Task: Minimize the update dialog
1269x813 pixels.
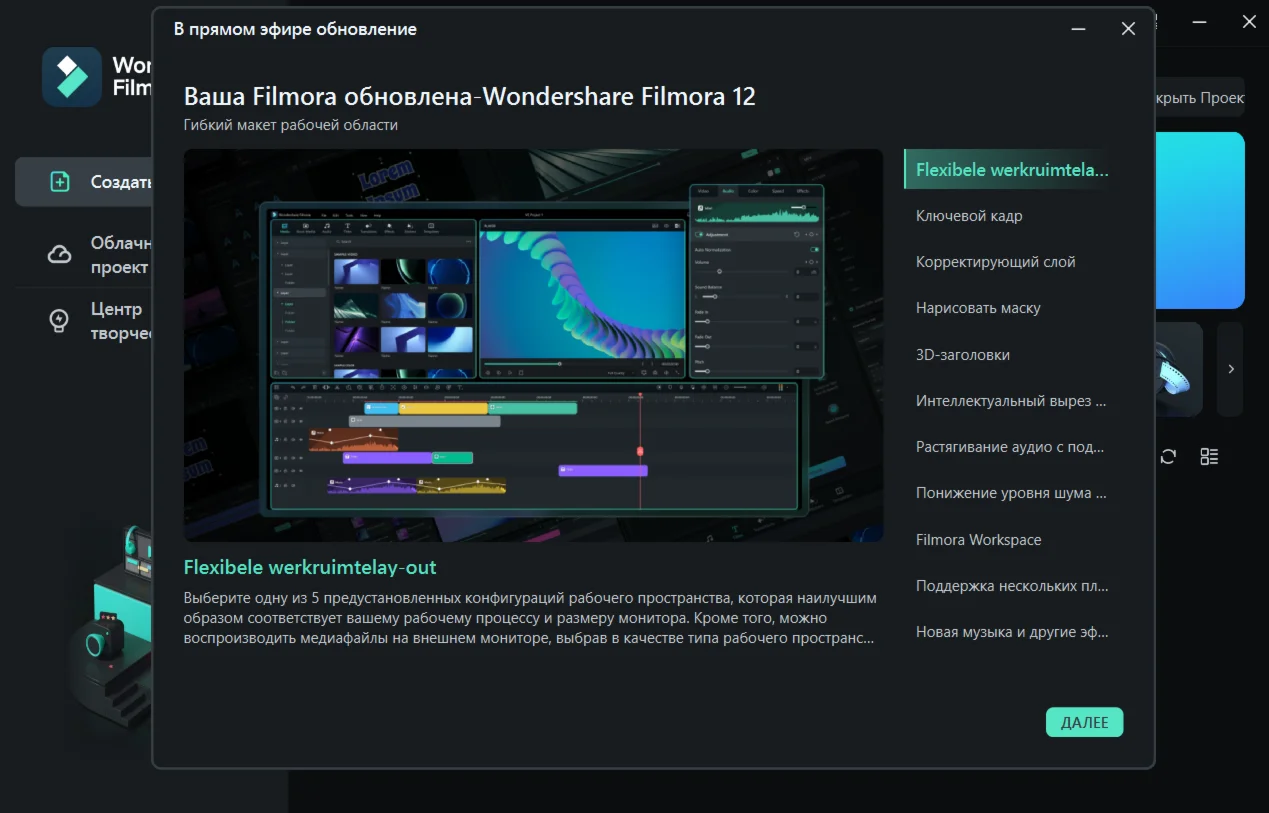Action: 1077,29
